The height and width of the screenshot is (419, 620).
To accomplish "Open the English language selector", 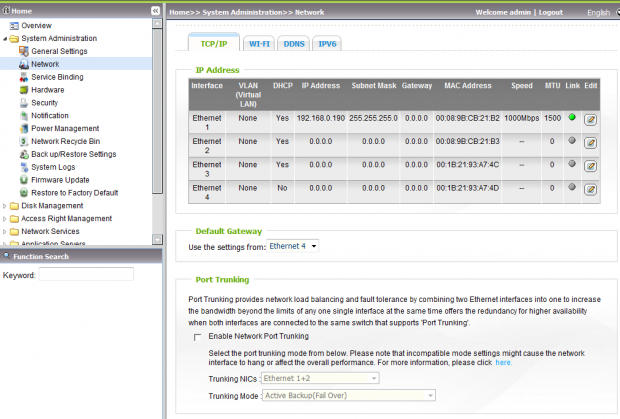I will click(x=603, y=13).
